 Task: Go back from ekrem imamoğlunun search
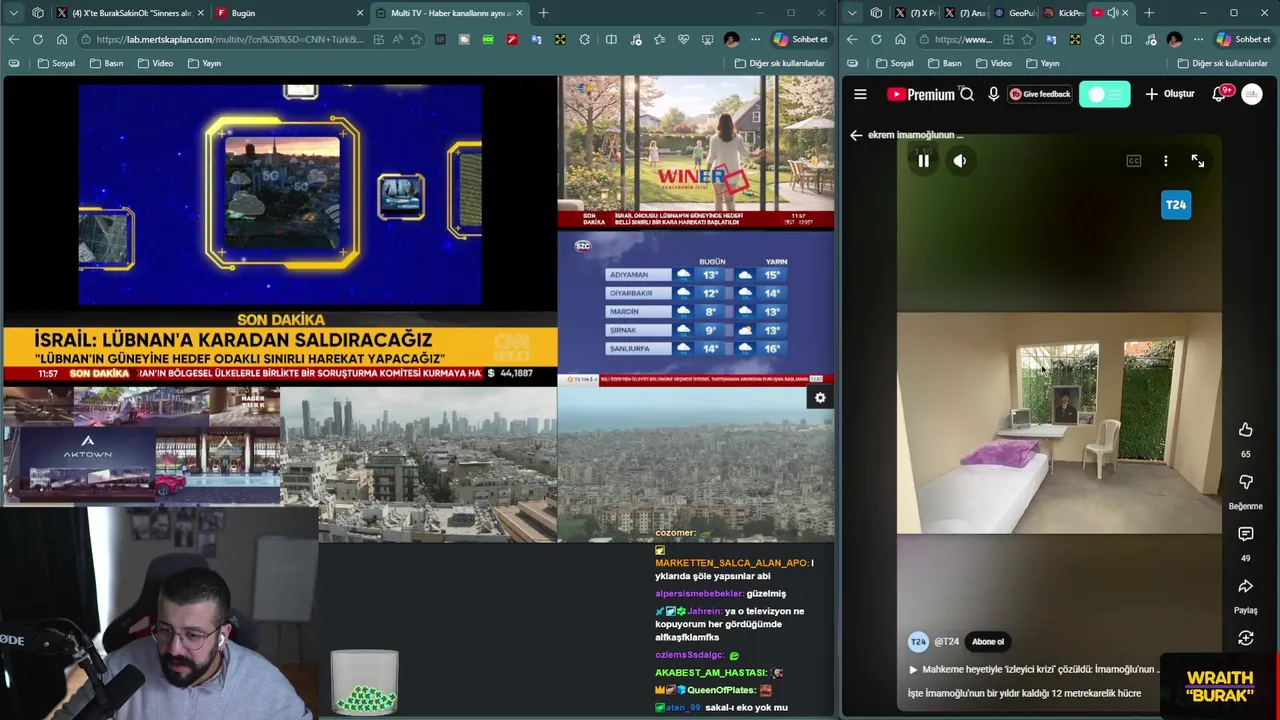[x=856, y=135]
